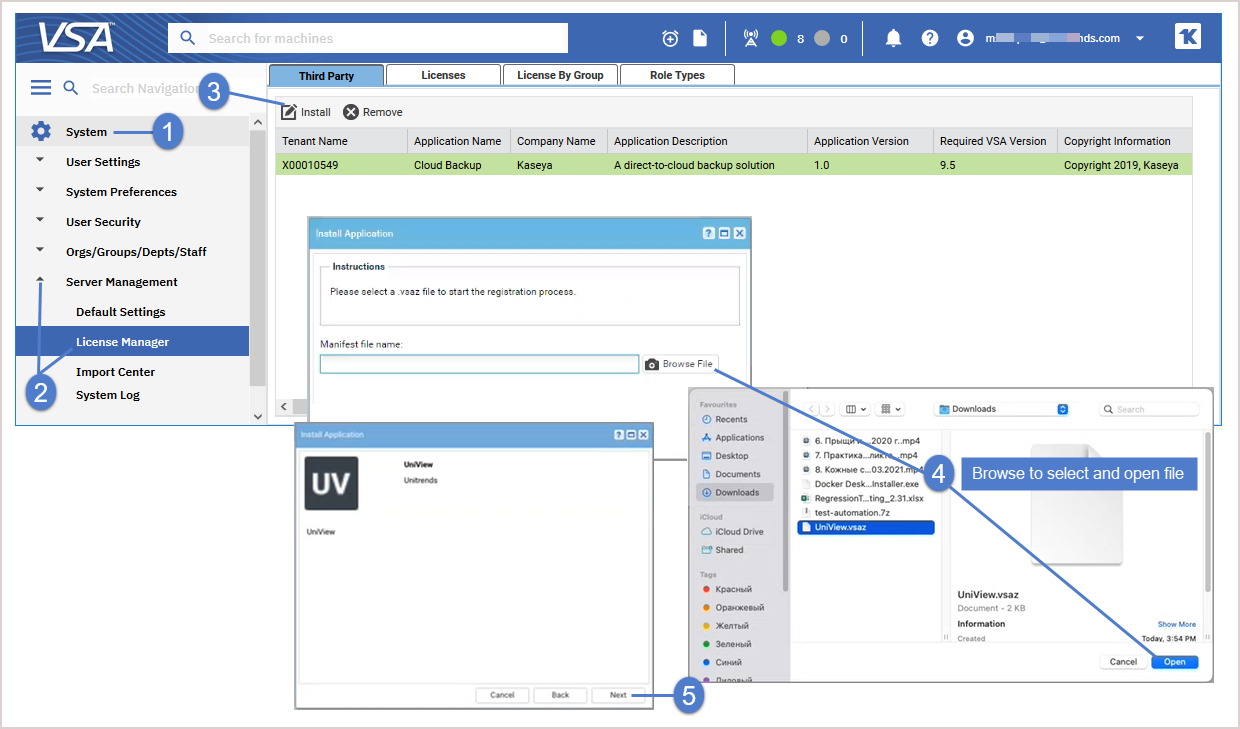The width and height of the screenshot is (1240, 729).
Task: Expand Orgs/Groups/Depts/Staff section
Action: click(x=40, y=251)
